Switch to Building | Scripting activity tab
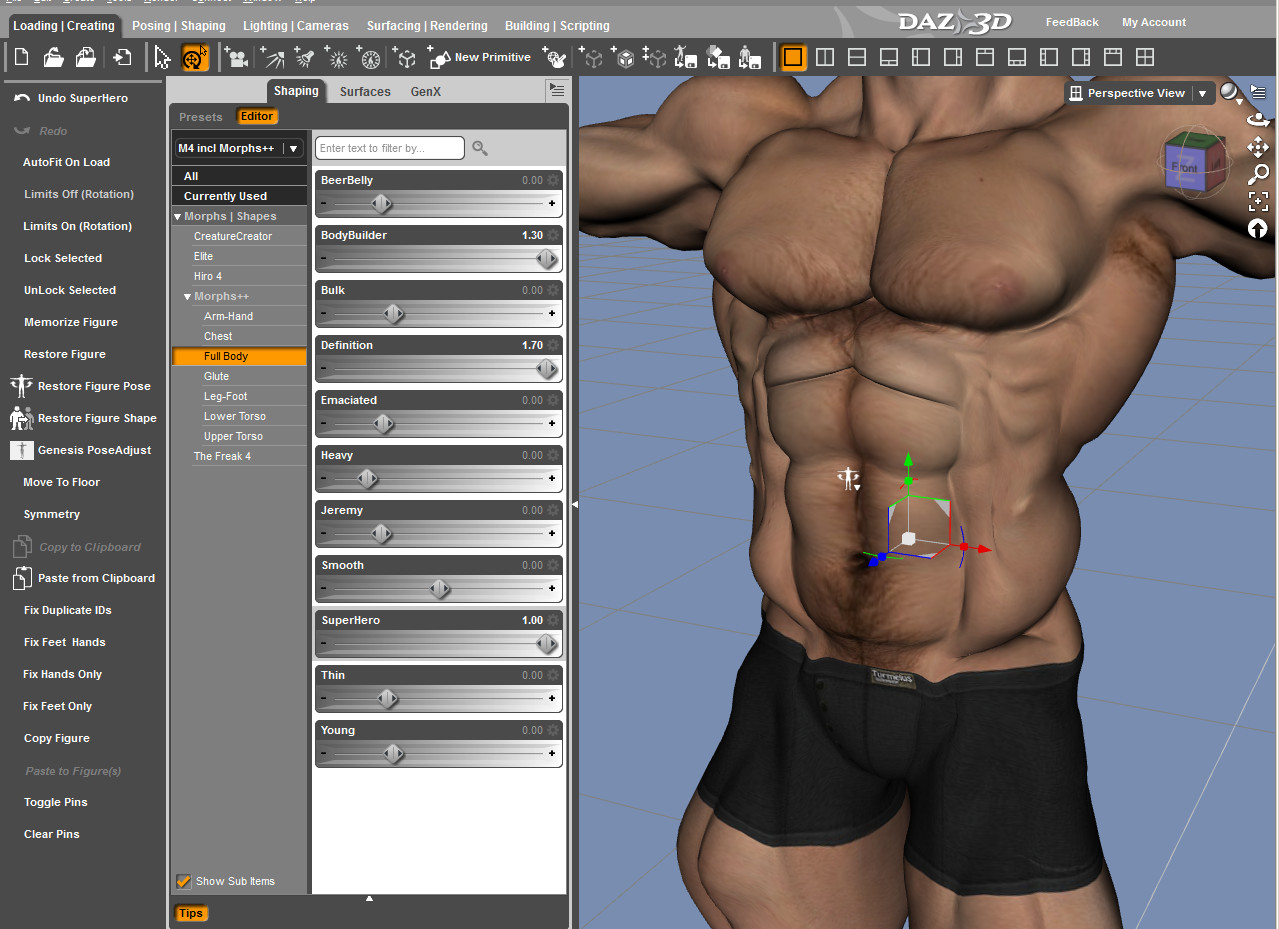 pos(557,26)
